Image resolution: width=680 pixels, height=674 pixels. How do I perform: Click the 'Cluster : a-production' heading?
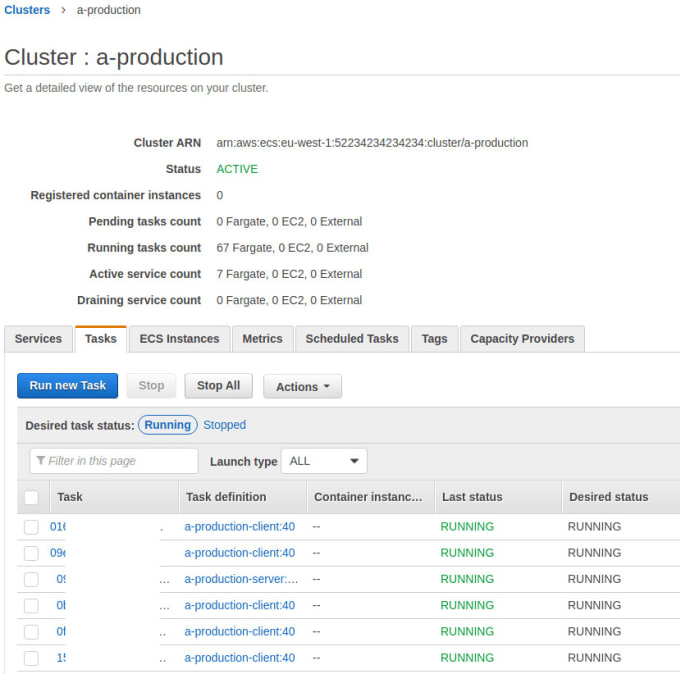(x=114, y=57)
